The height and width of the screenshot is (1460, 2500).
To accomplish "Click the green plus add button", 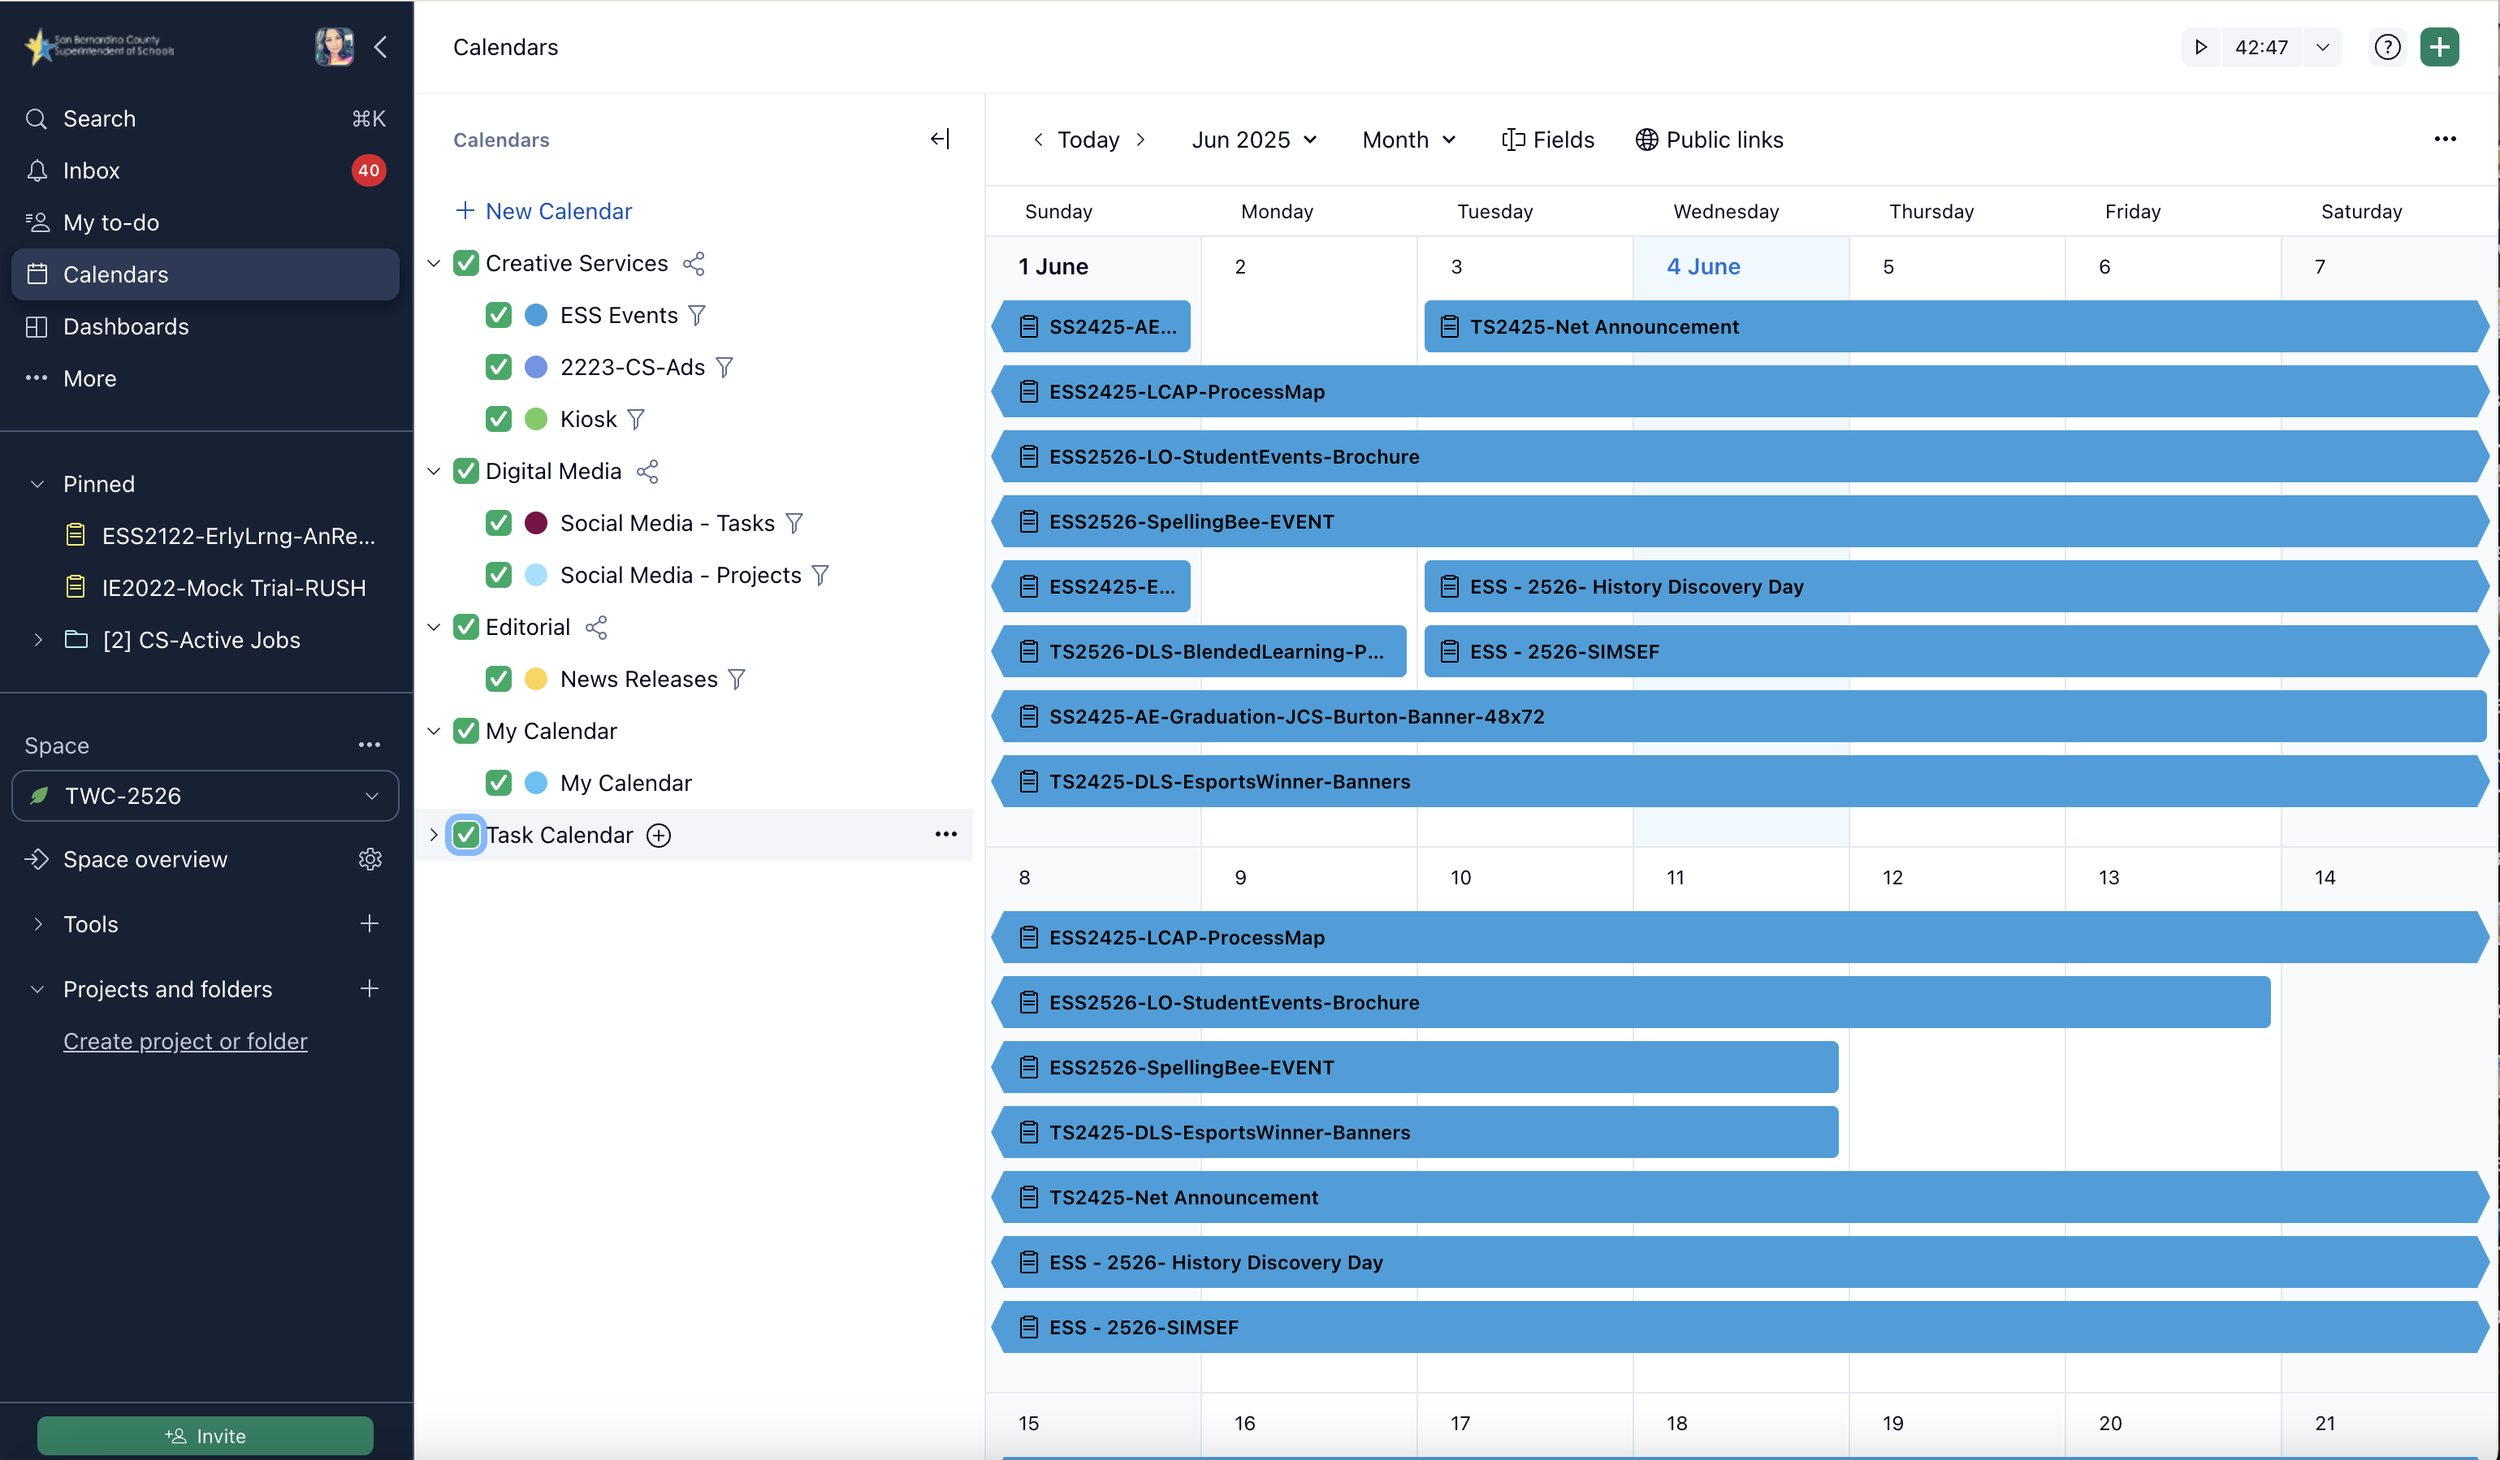I will (x=2439, y=47).
